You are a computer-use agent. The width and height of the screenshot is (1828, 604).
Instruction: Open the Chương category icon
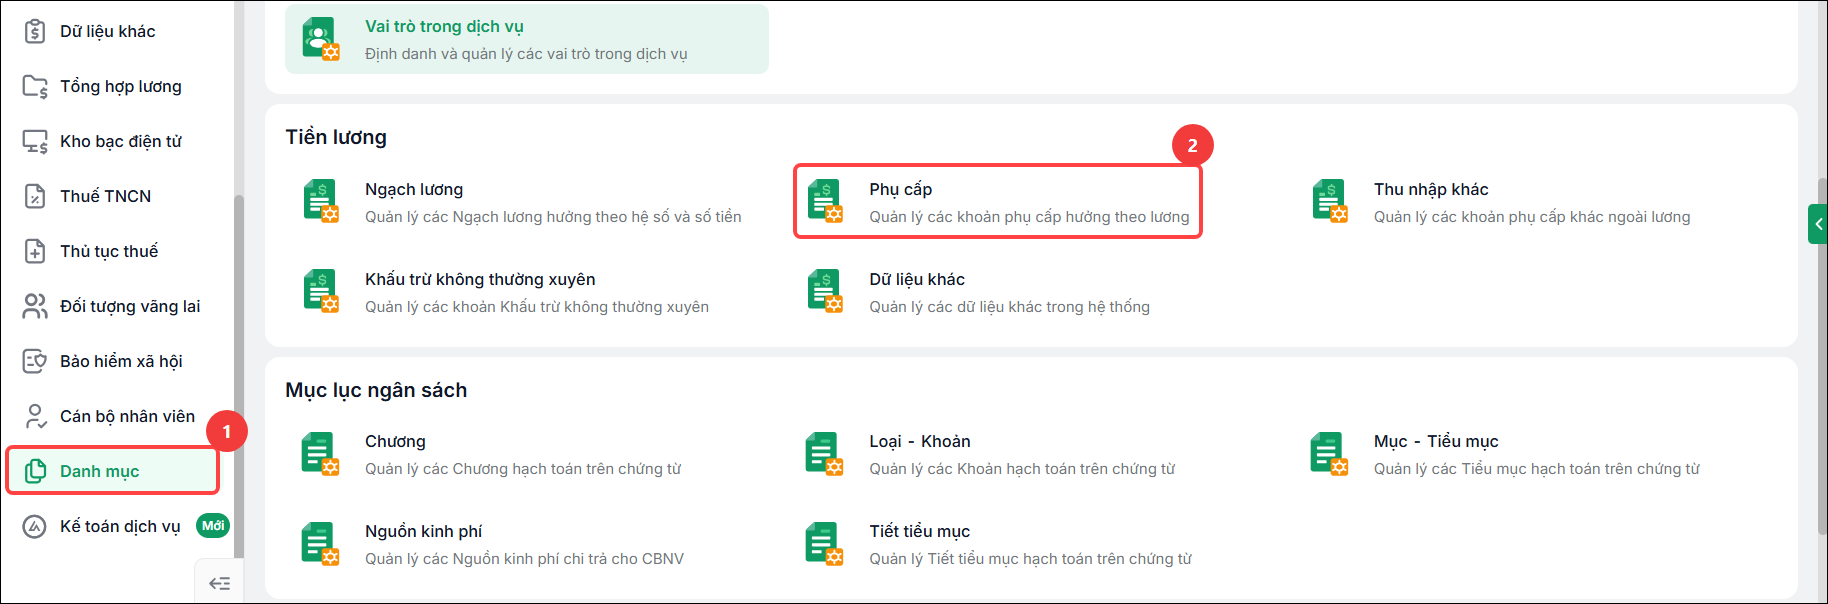tap(321, 454)
